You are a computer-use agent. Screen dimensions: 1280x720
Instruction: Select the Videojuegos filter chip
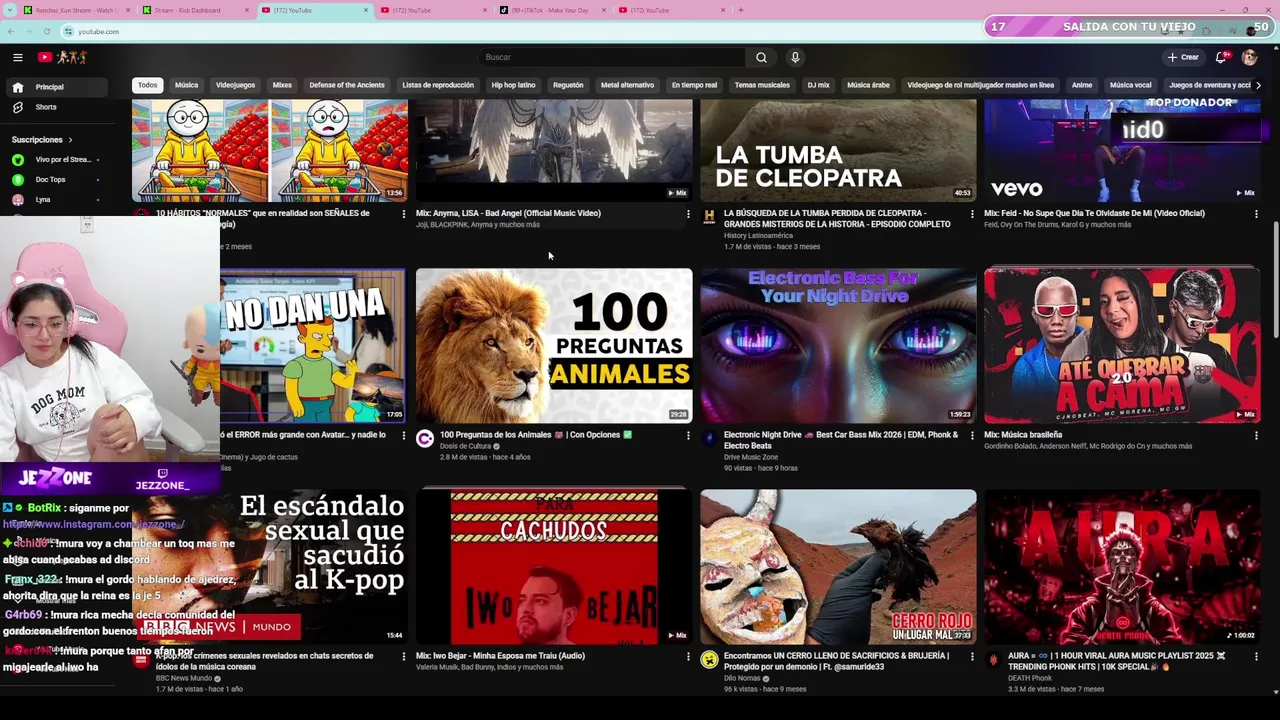tap(236, 85)
